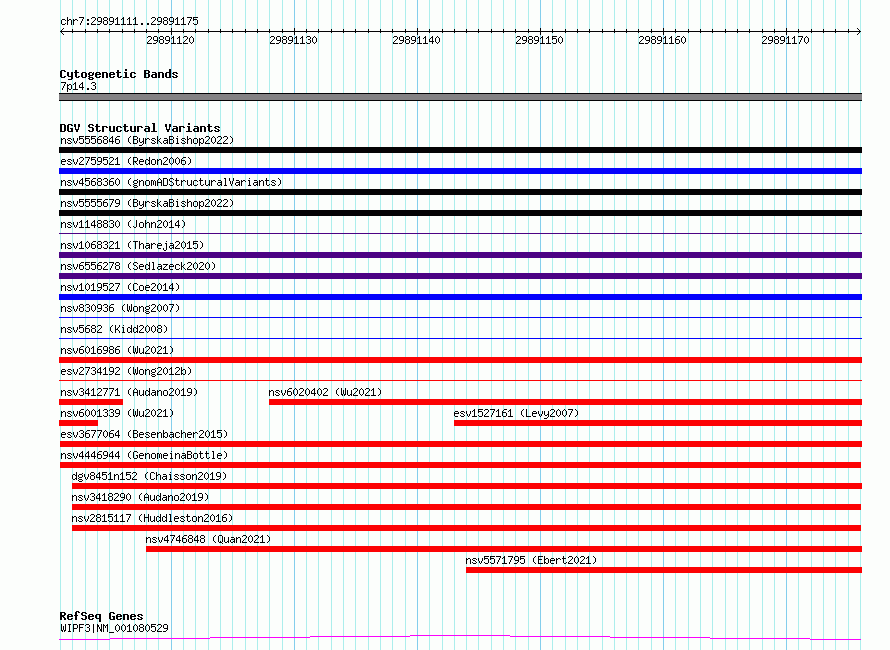Click the ruler position 29891140 label
Viewport: 890px width, 650px height.
point(416,40)
